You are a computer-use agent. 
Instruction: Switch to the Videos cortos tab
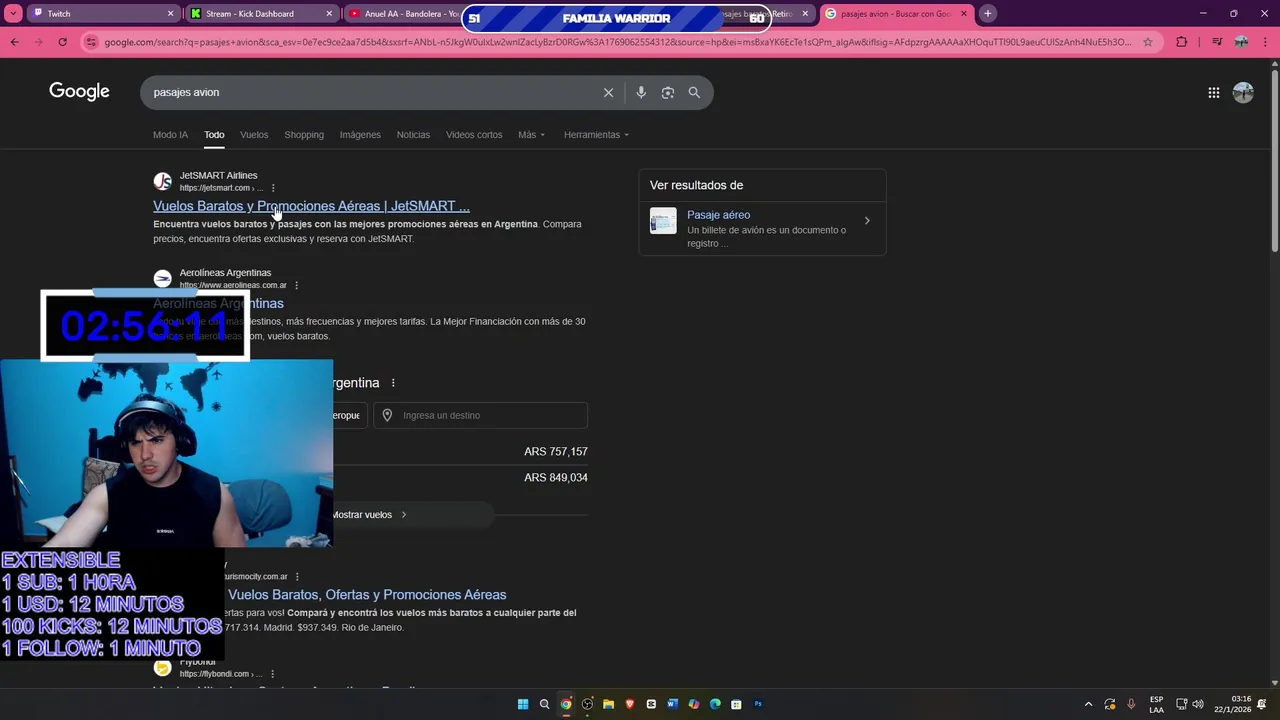(474, 135)
